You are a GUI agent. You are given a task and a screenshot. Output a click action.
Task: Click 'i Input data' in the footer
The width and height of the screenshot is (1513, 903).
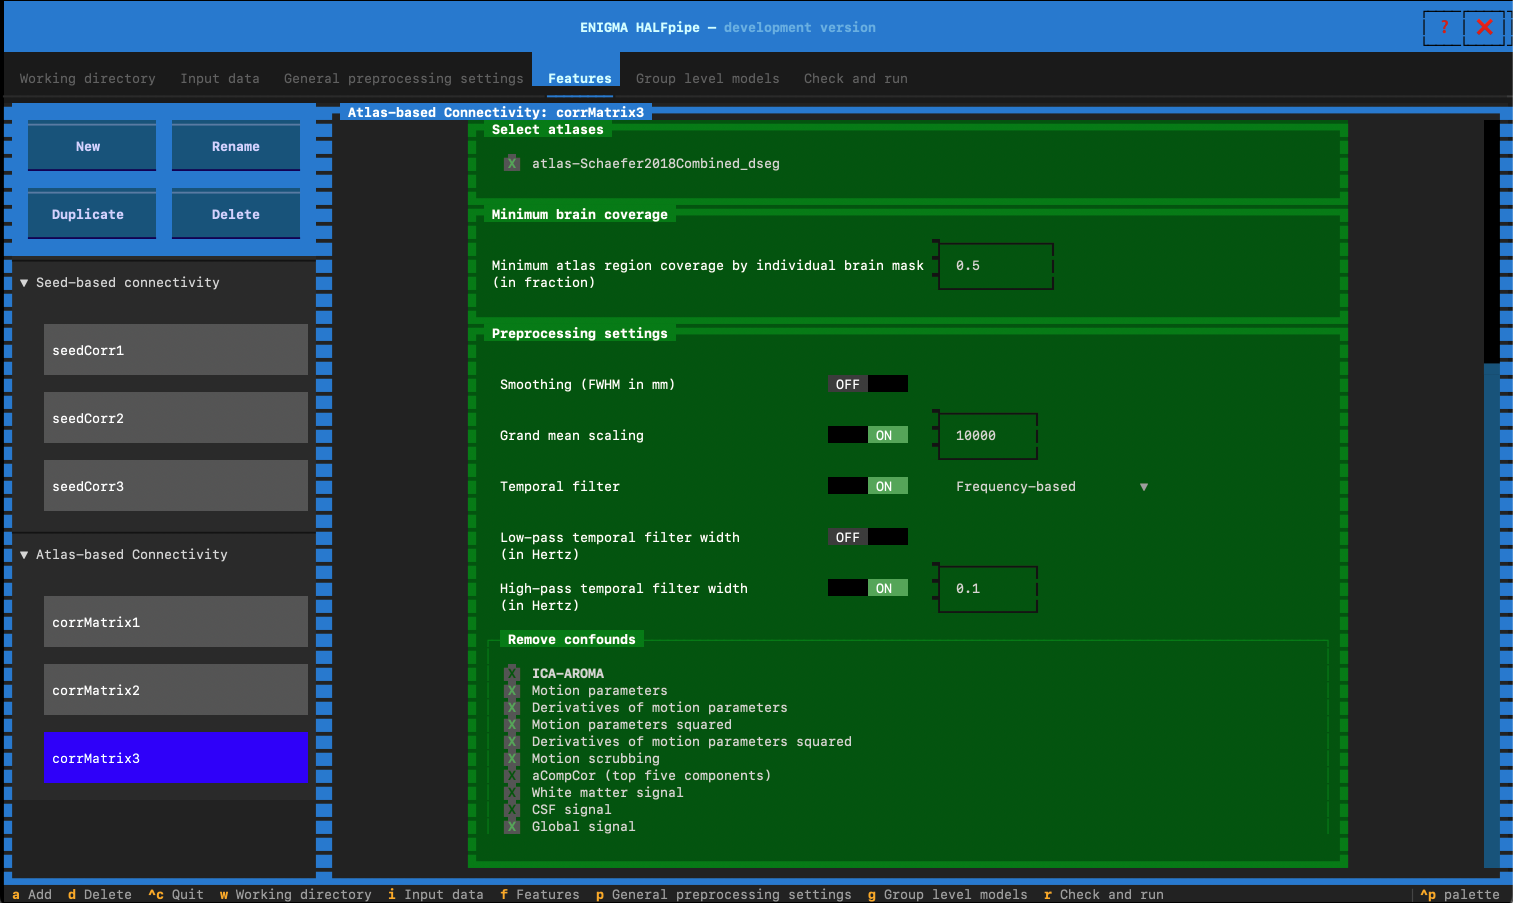coord(436,894)
